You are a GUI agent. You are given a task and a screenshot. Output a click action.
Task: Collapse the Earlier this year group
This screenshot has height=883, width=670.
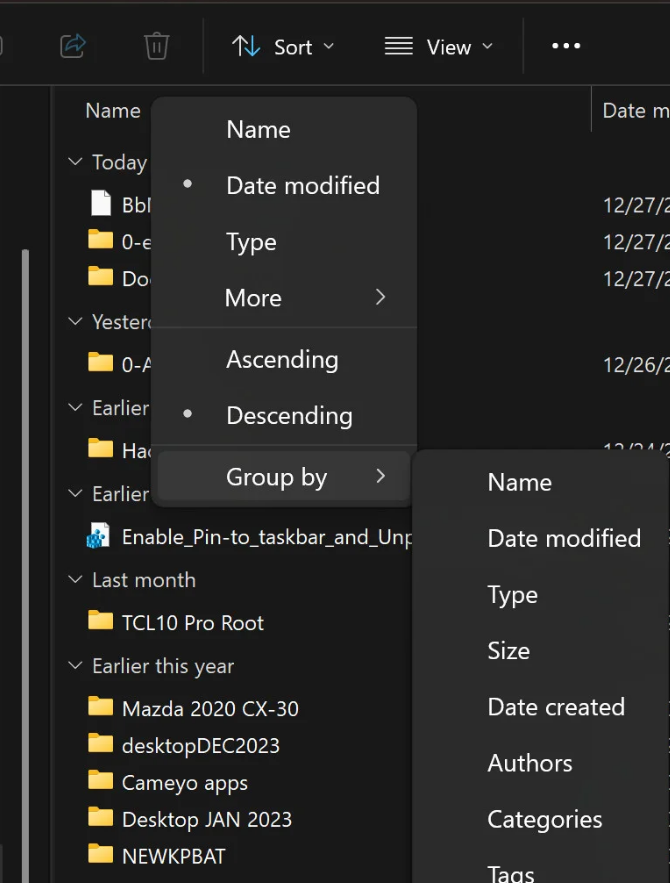click(75, 666)
